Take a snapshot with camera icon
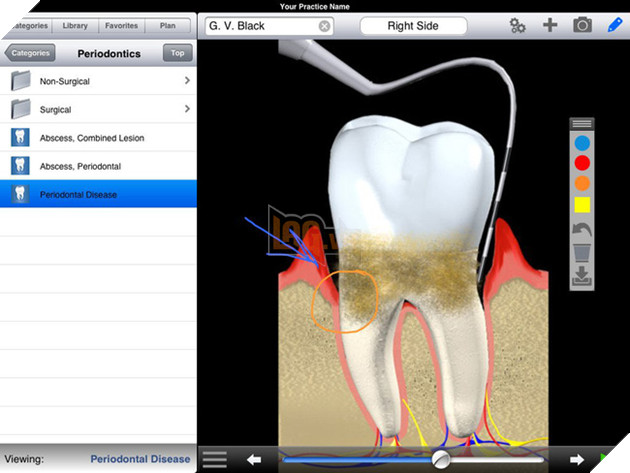Screen dimensions: 630x473 [582, 26]
